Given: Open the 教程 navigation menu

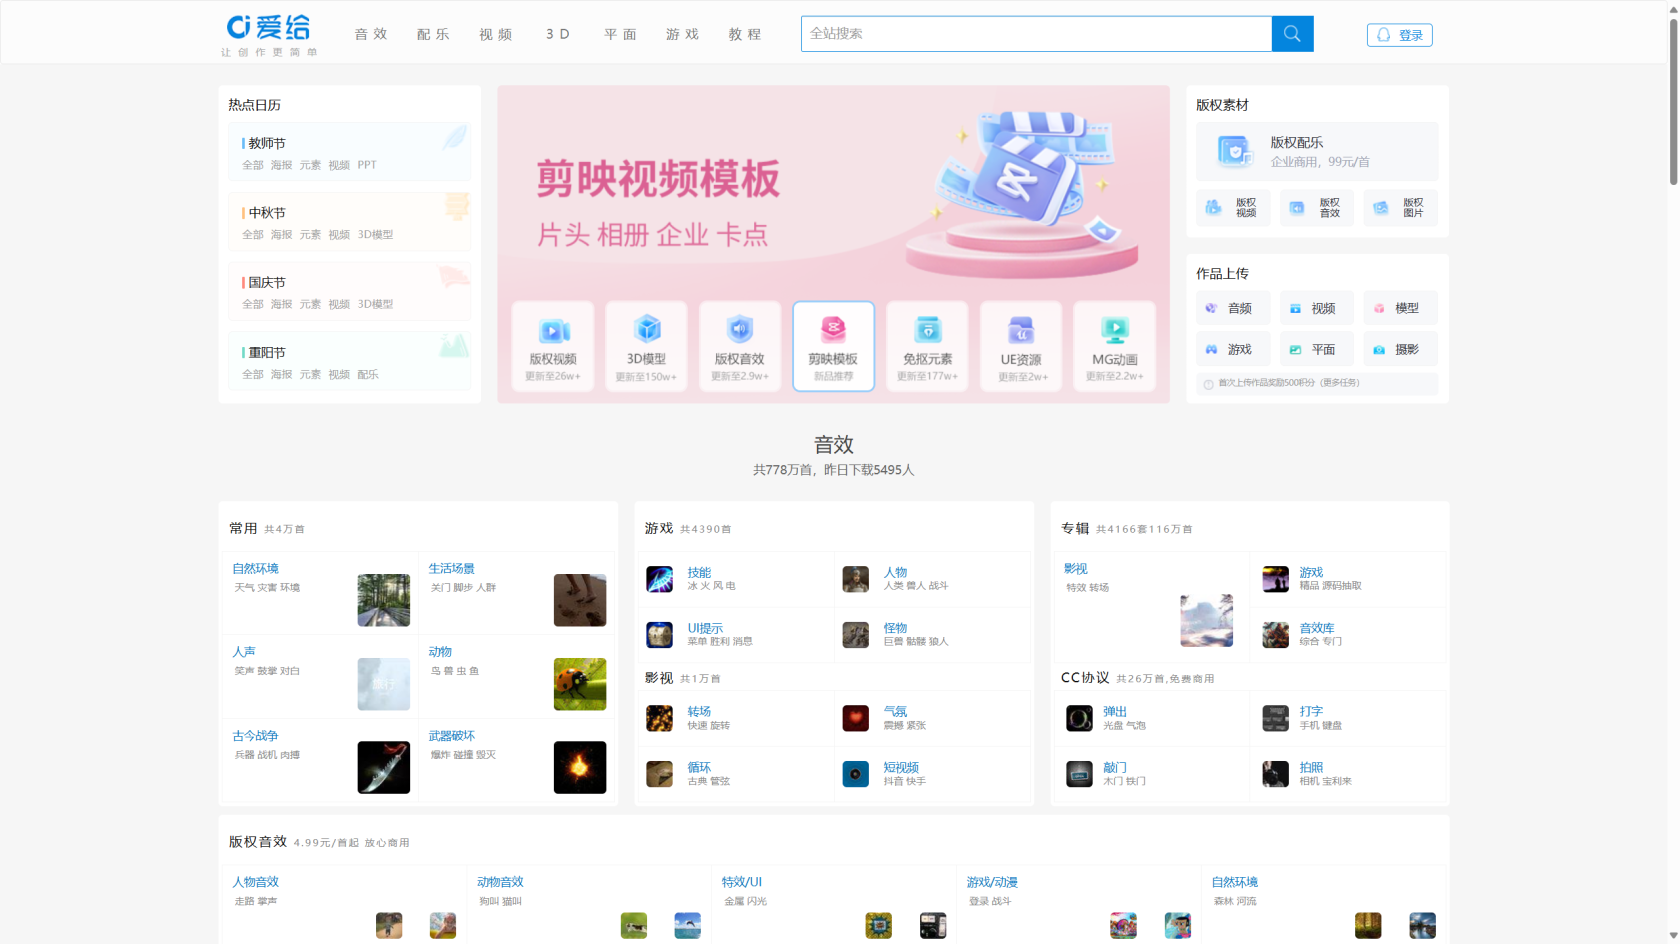Looking at the screenshot, I should coord(745,34).
